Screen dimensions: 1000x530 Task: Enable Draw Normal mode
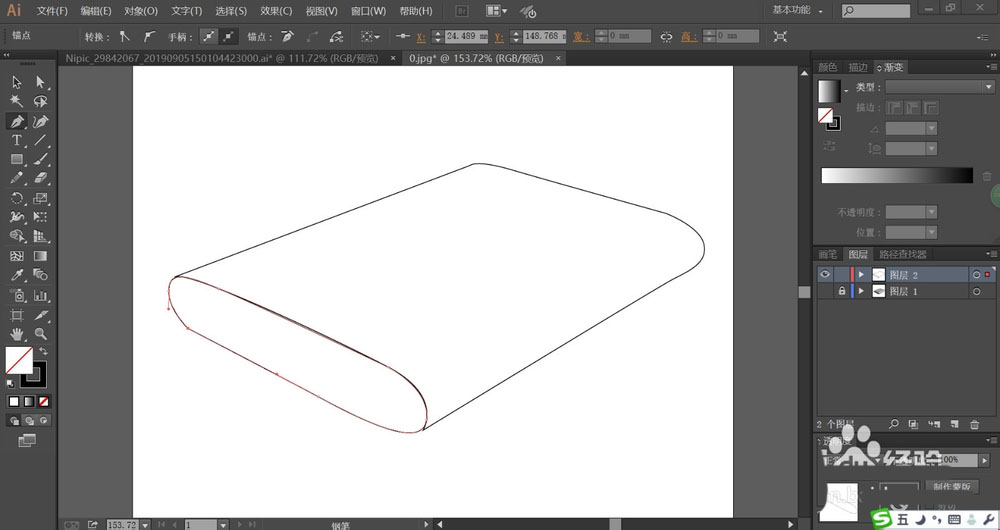pyautogui.click(x=13, y=421)
